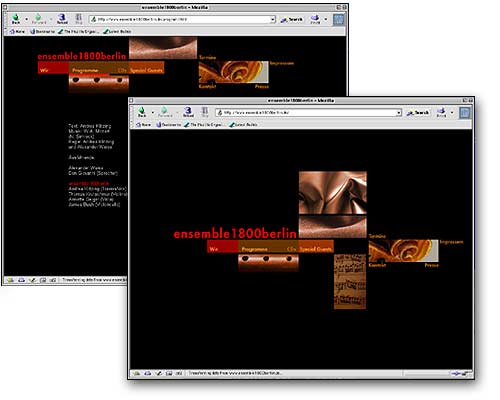Click Reload button in rear Mozilla window
Screen dimensions: 500x400
[x=62, y=19]
